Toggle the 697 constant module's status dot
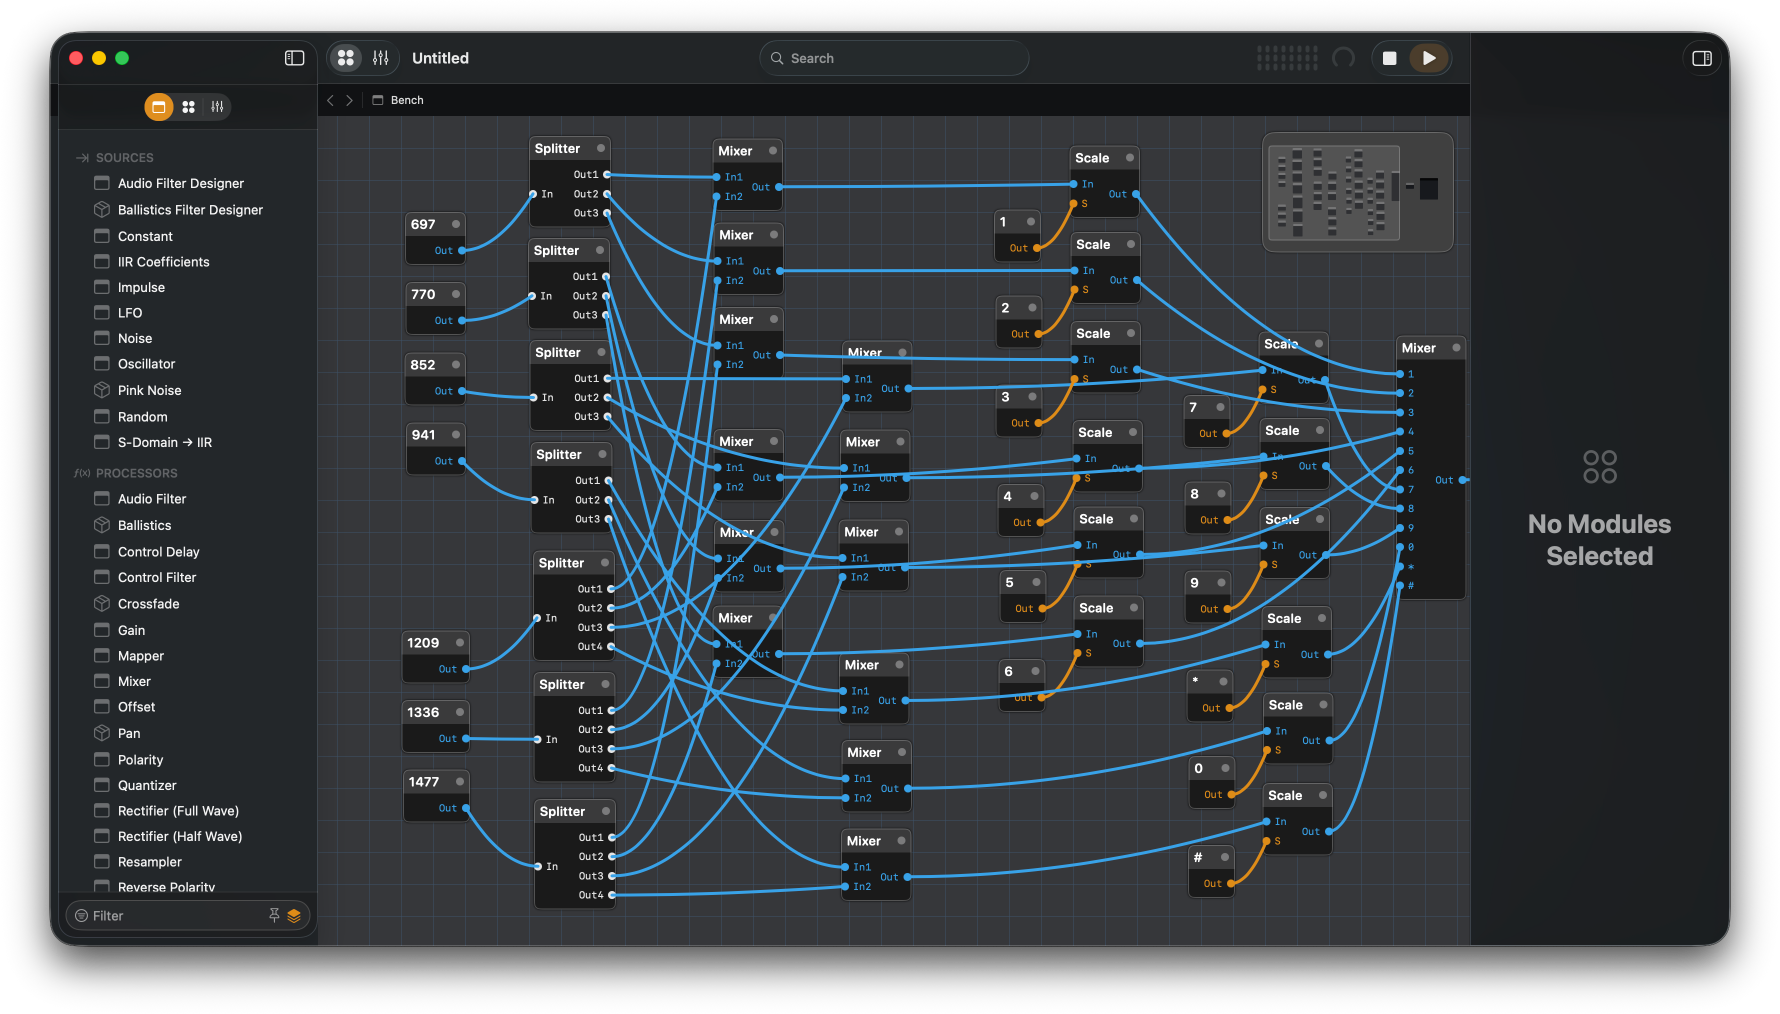 tap(456, 224)
